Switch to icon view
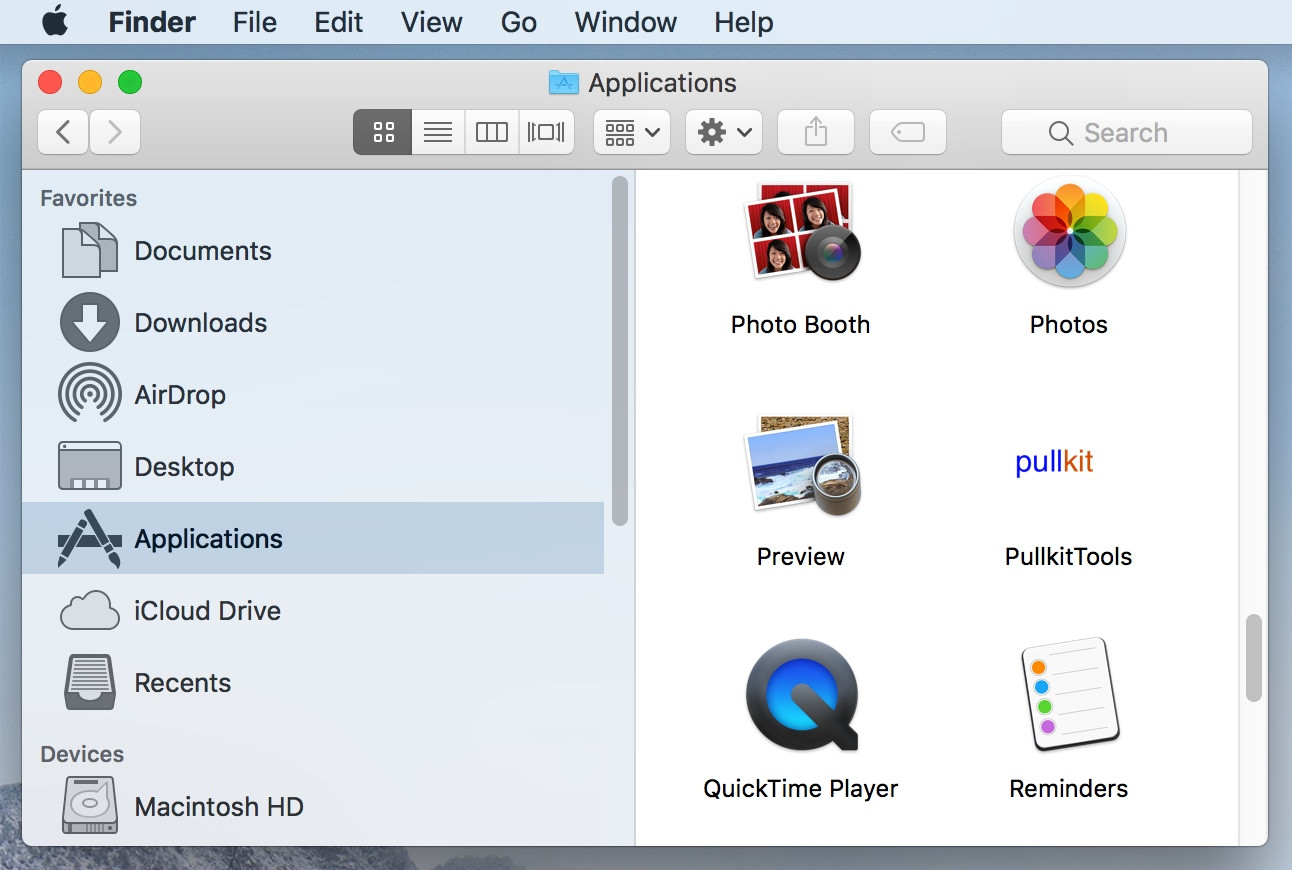Image resolution: width=1292 pixels, height=870 pixels. tap(383, 132)
